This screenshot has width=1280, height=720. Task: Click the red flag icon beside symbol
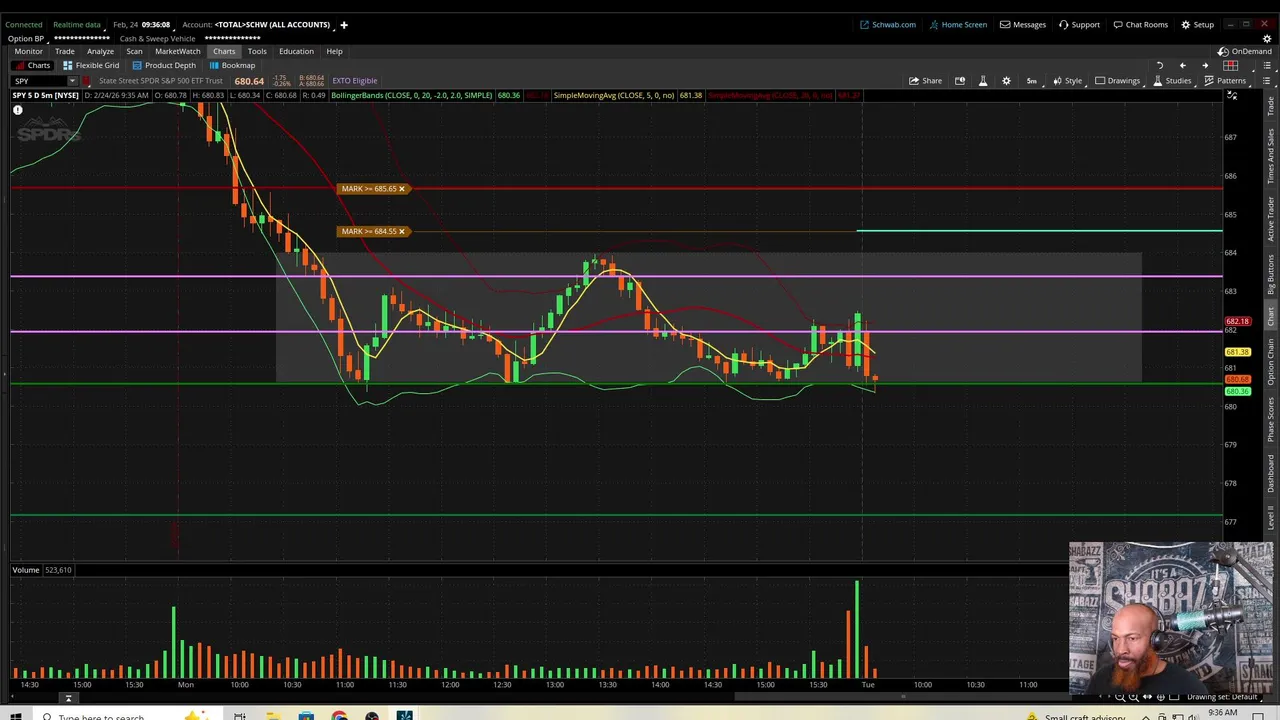point(87,81)
